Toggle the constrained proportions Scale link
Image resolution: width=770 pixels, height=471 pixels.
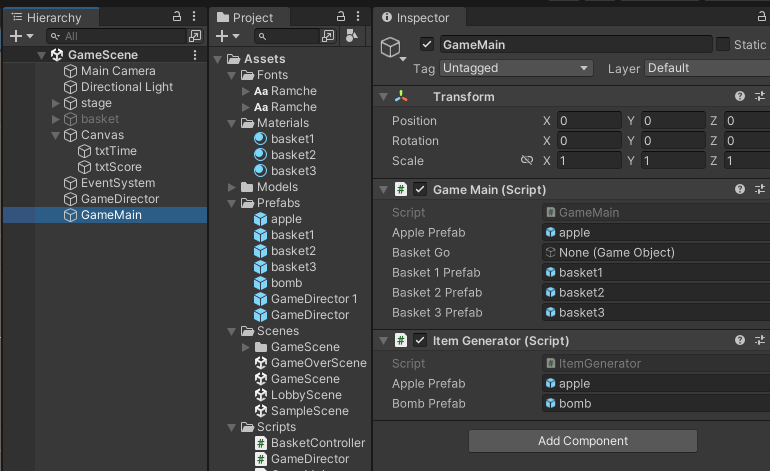tap(527, 160)
